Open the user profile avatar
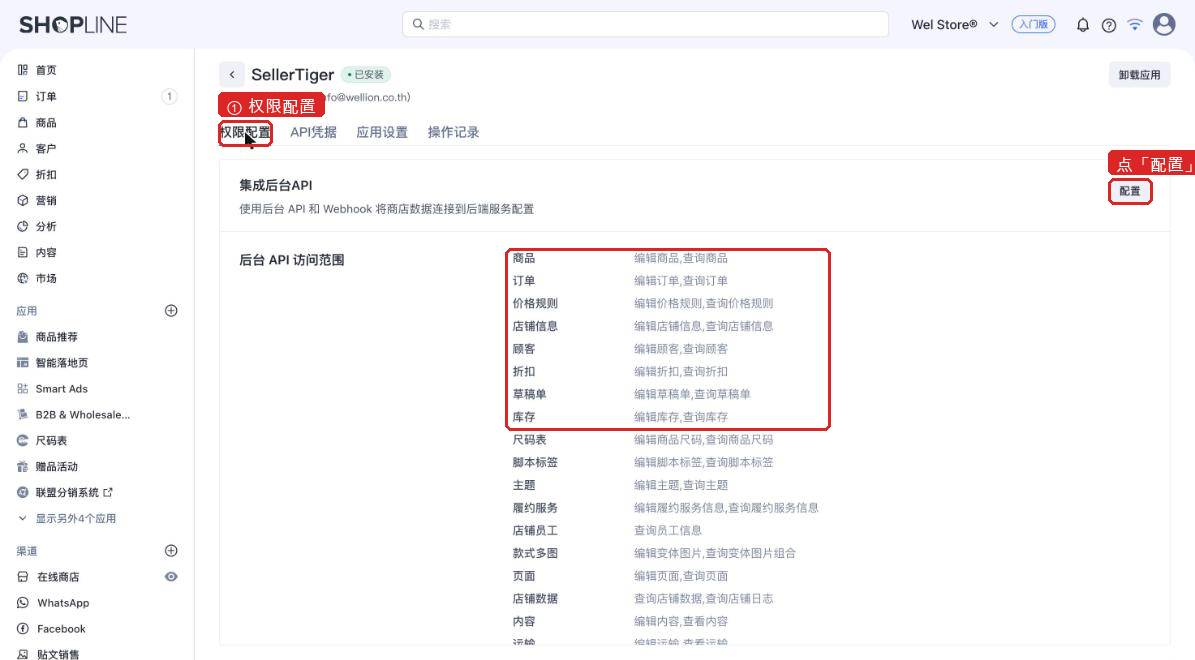This screenshot has width=1195, height=660. [x=1164, y=24]
